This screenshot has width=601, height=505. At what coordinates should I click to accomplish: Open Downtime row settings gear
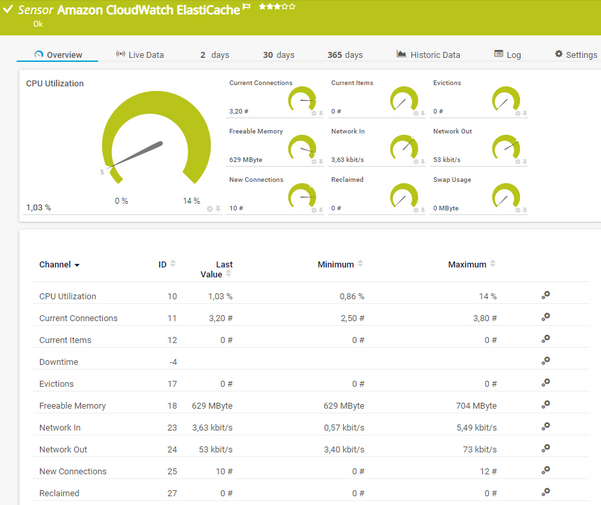point(546,361)
